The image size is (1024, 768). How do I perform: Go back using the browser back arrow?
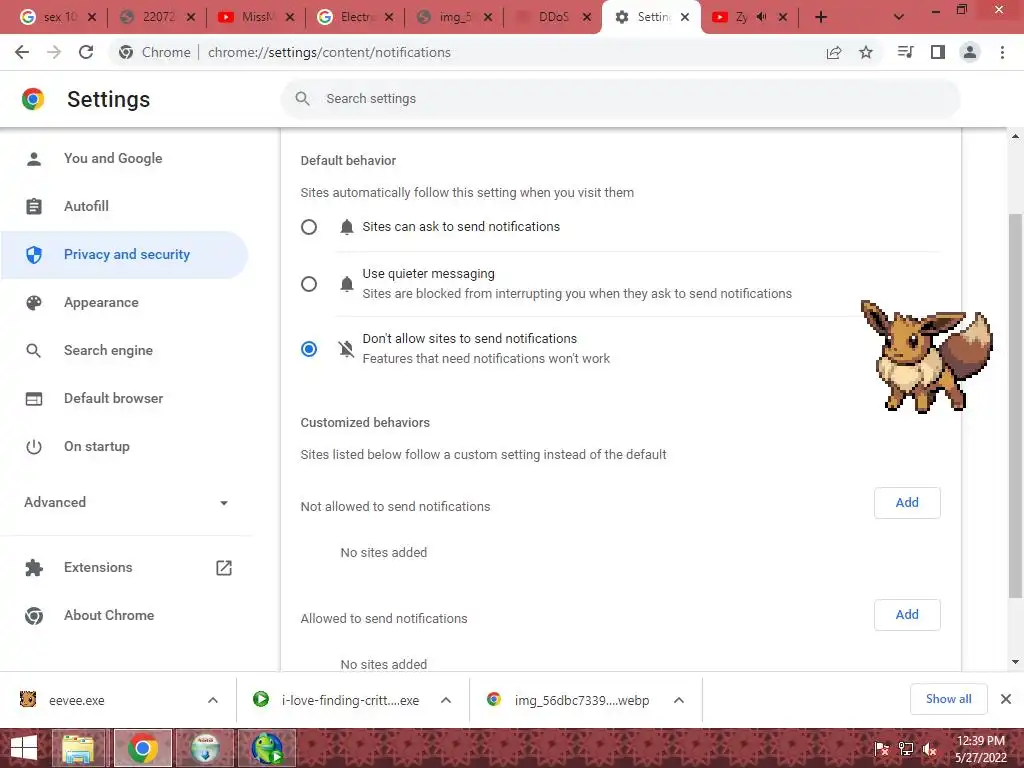pyautogui.click(x=22, y=52)
